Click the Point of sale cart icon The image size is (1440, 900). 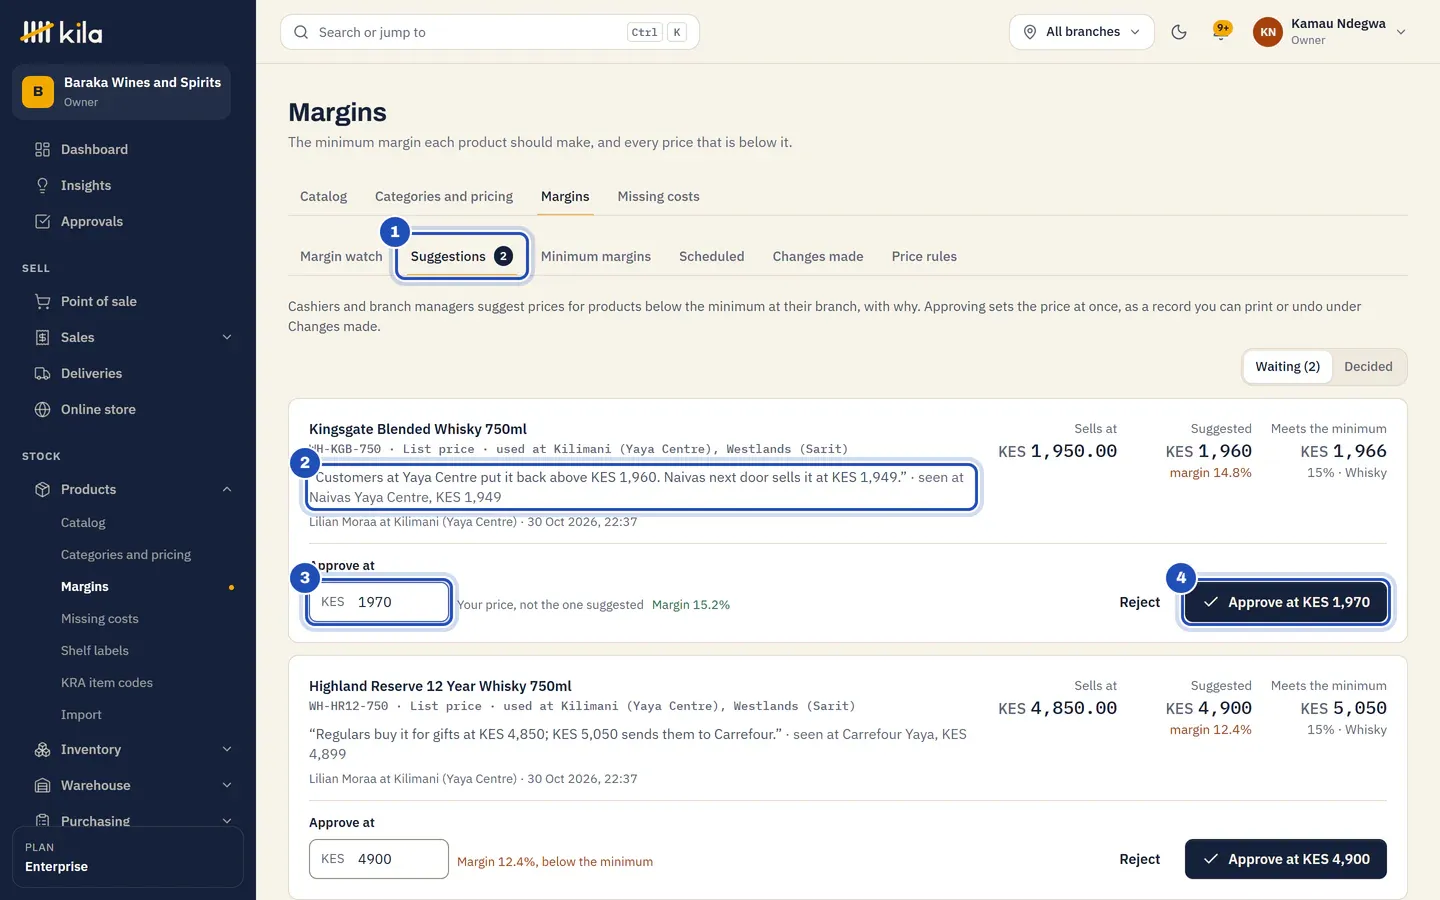[42, 302]
